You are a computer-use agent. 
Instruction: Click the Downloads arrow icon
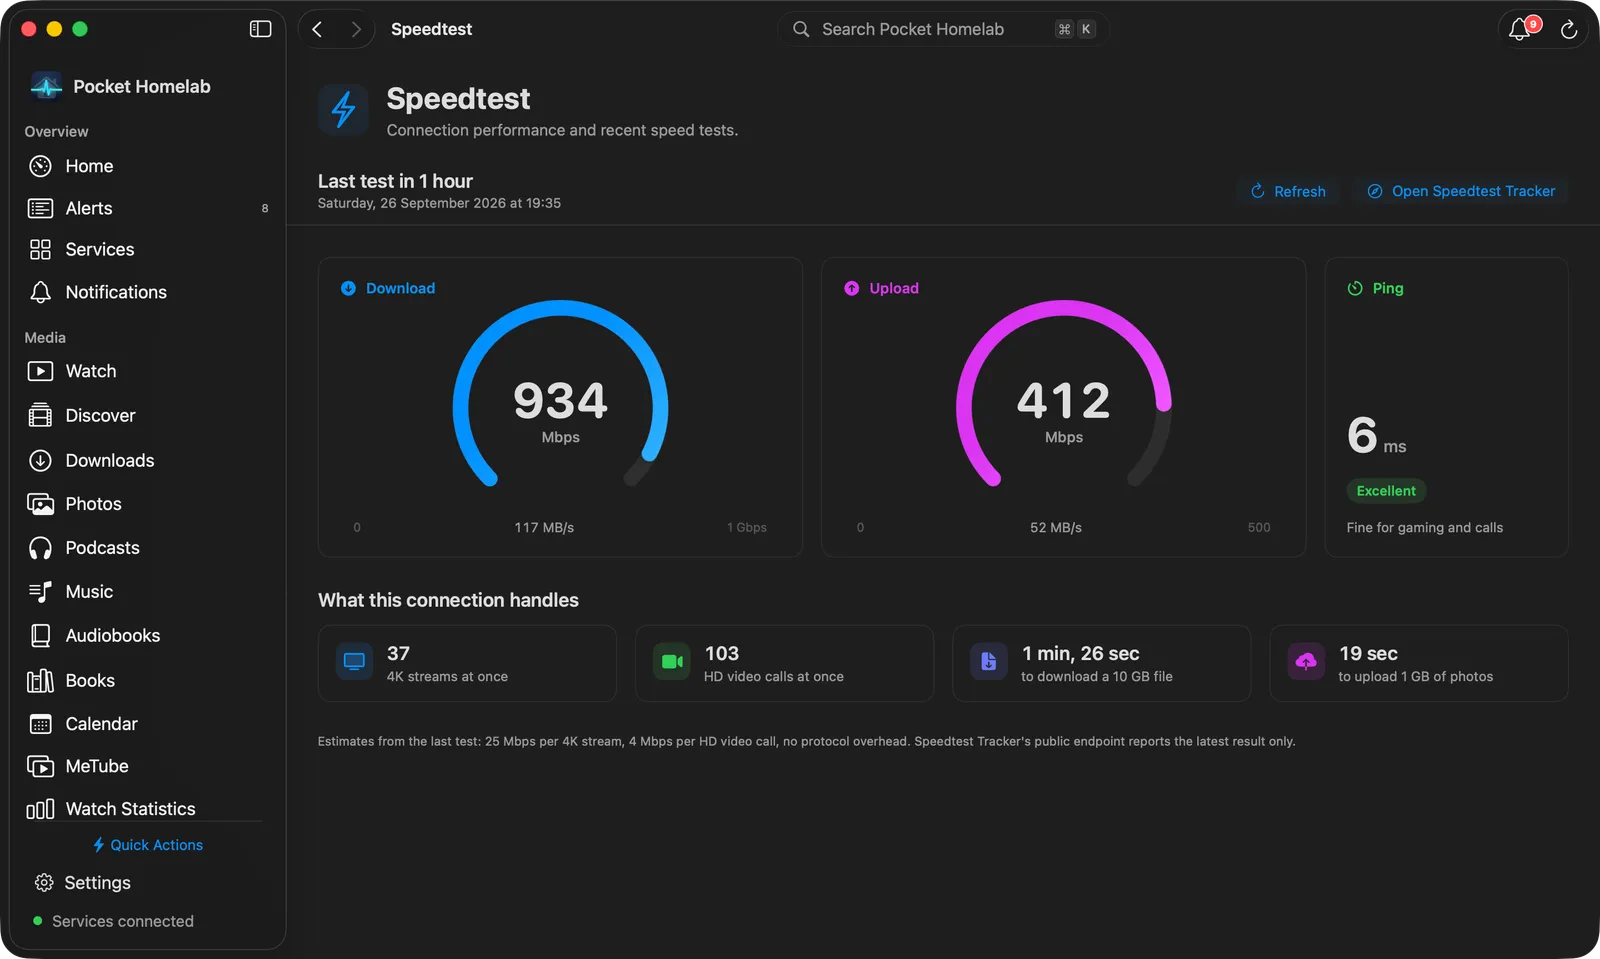(40, 460)
